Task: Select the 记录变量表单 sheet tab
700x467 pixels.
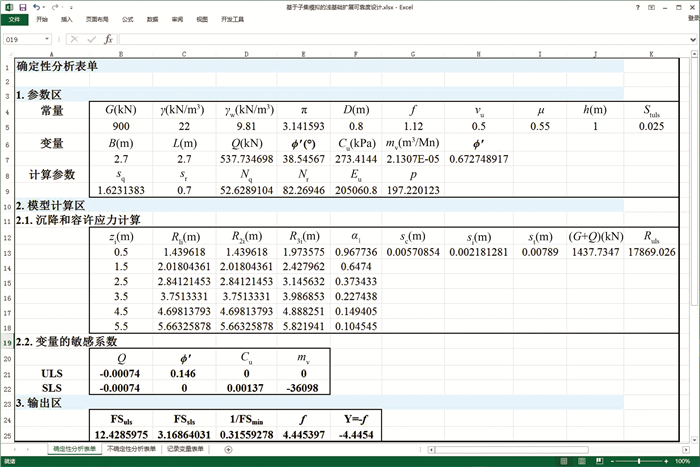Action: (190, 450)
